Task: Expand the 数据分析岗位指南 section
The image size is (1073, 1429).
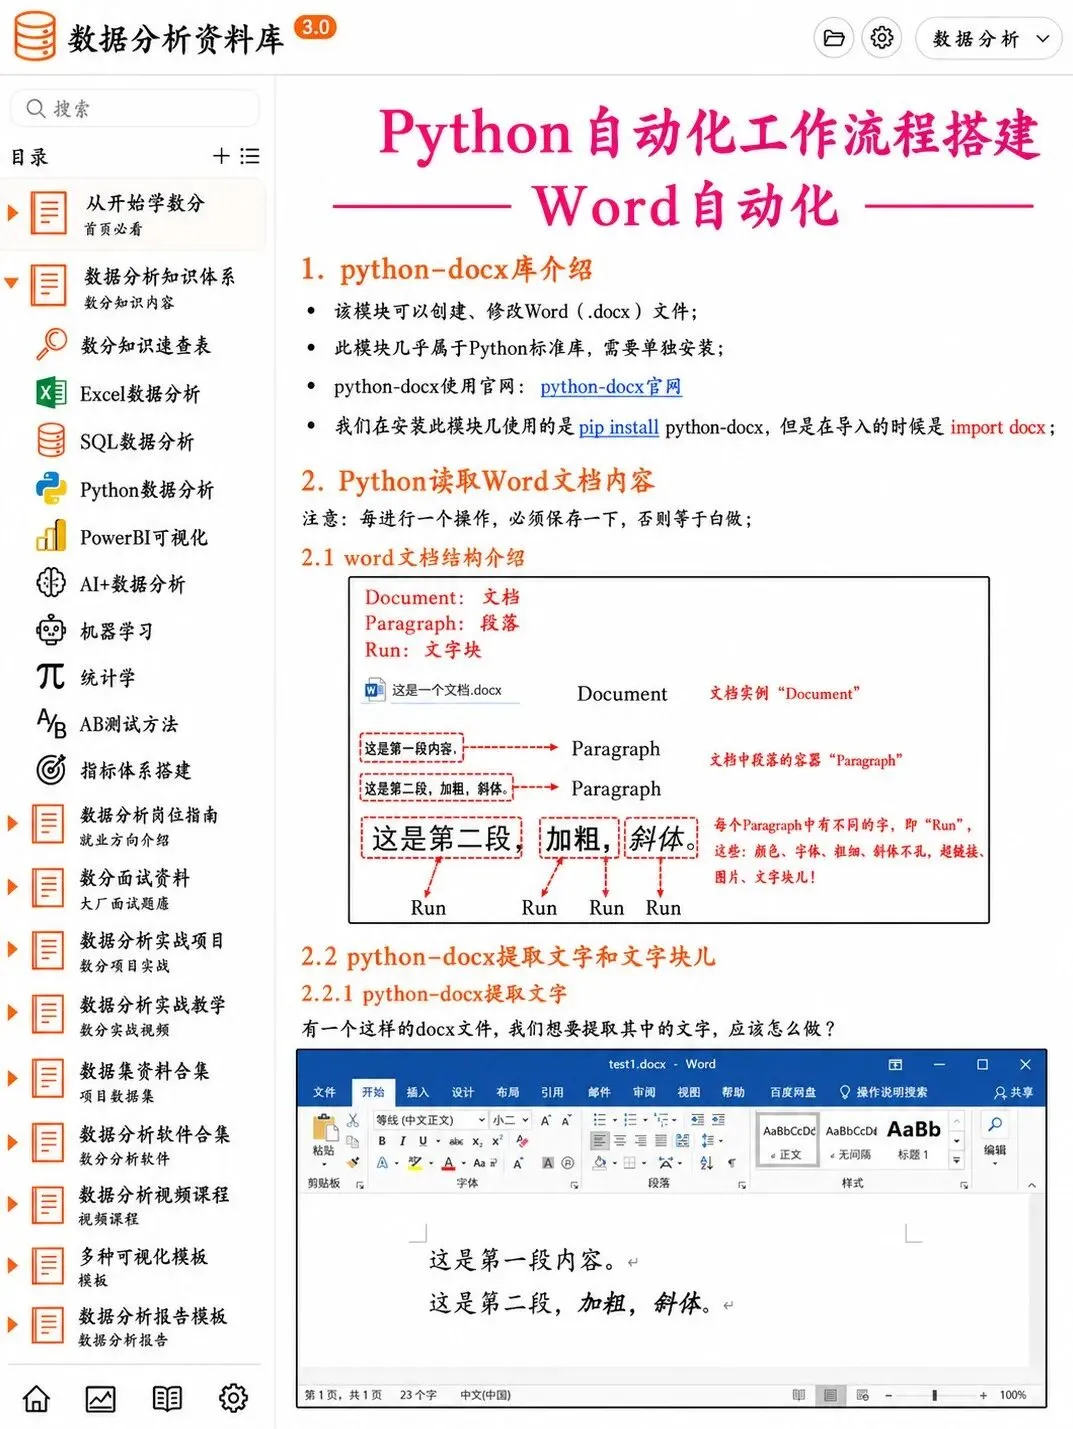Action: point(13,824)
